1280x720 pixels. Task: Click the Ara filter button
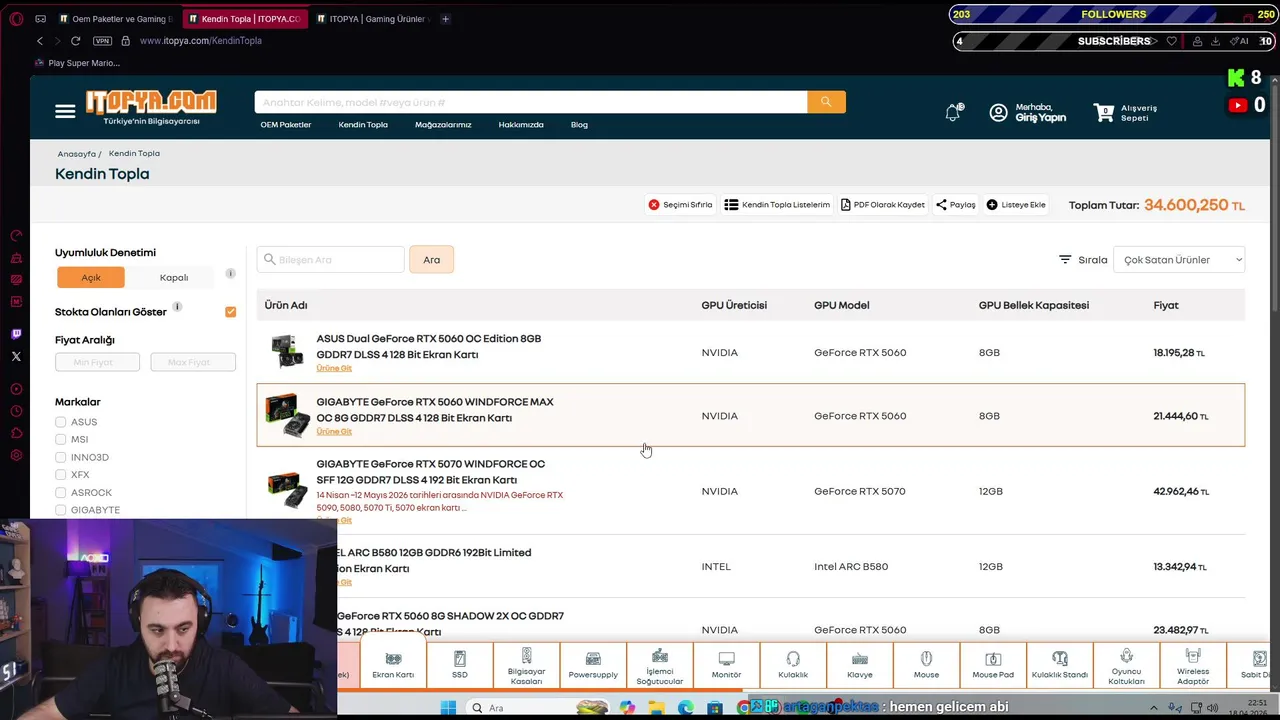[x=431, y=260]
